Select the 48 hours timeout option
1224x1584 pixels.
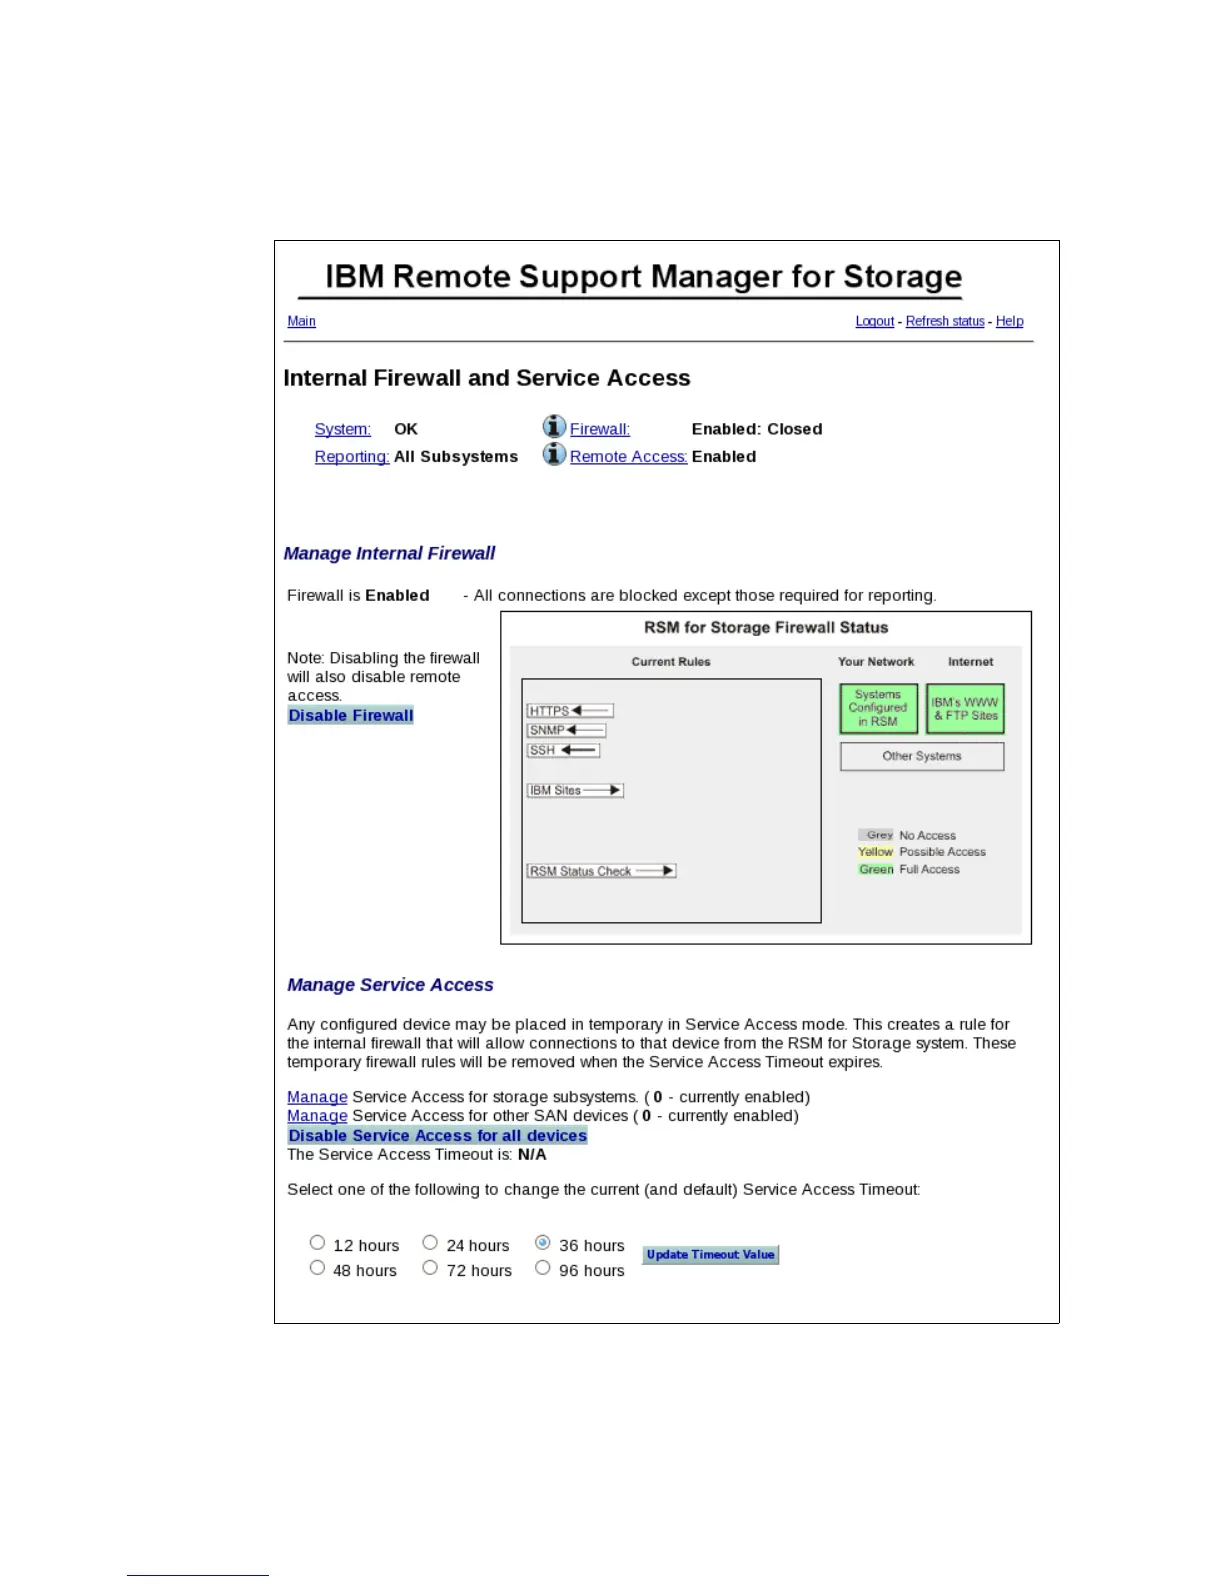tap(317, 1268)
